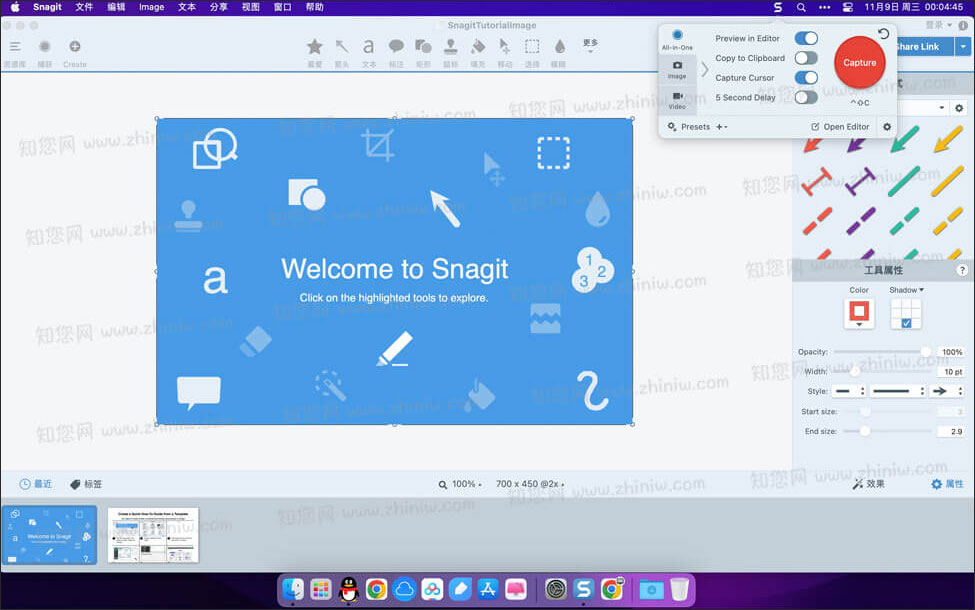Expand capture selection chevron arrow

pyautogui.click(x=705, y=70)
